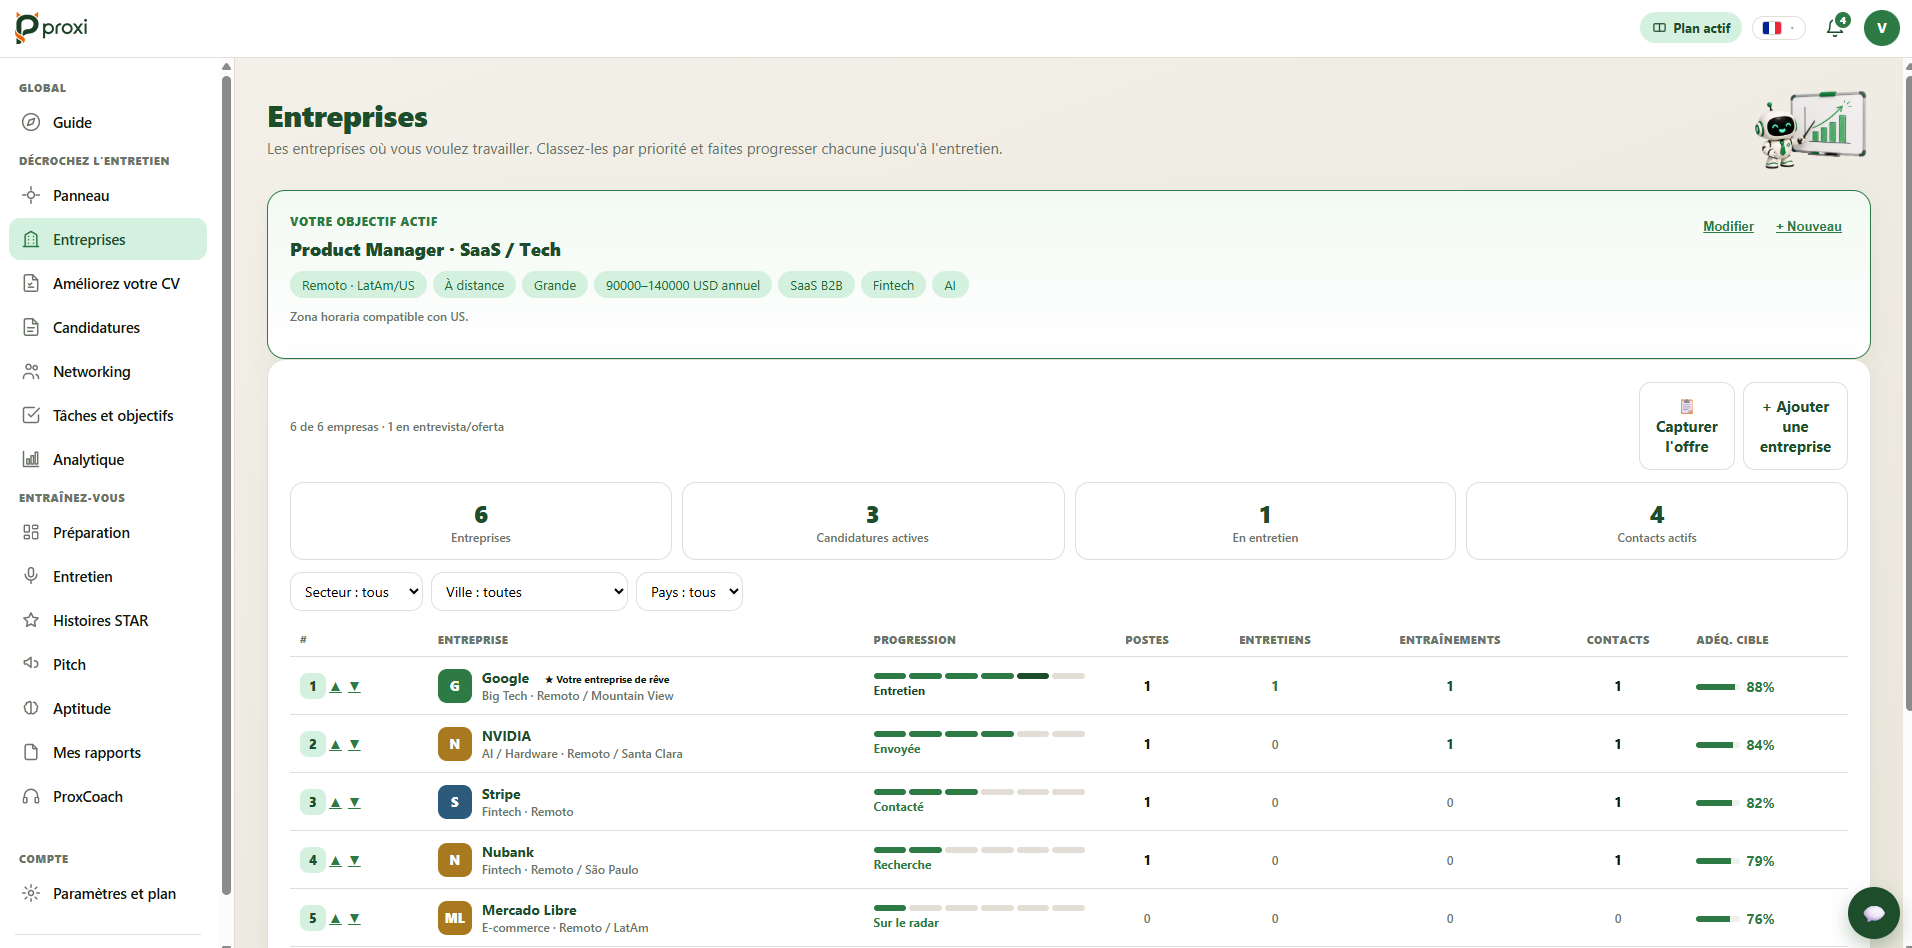Move NVIDIA down in priority
This screenshot has width=1912, height=948.
tap(354, 745)
